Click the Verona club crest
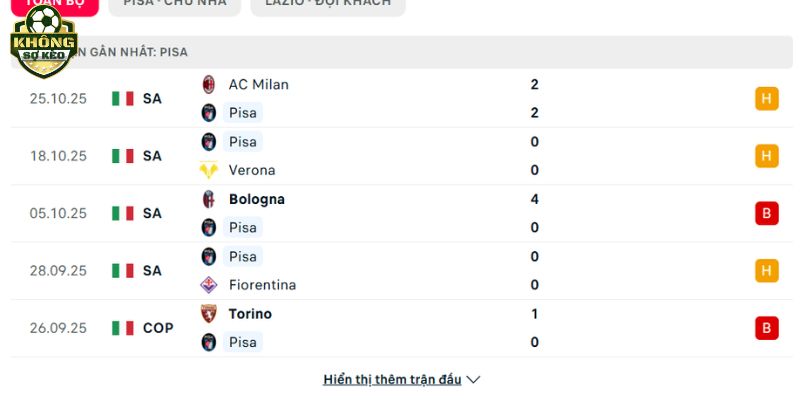This screenshot has height=400, width=800. (209, 170)
